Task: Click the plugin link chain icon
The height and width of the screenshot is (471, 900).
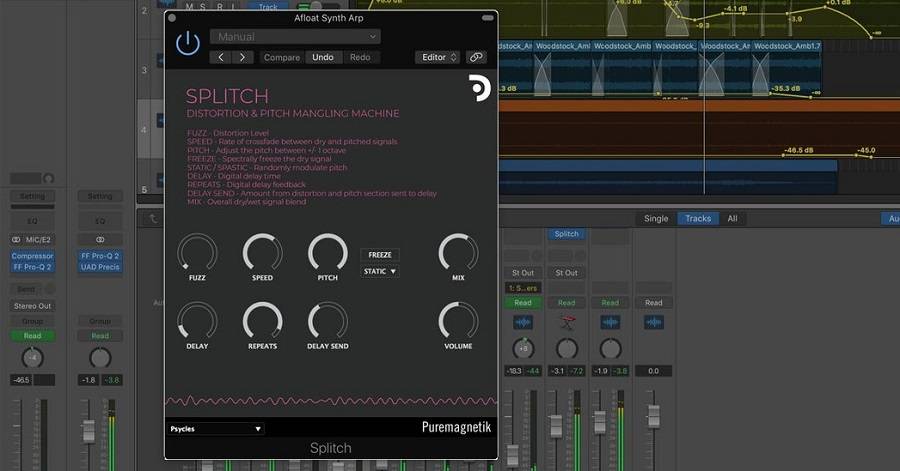Action: [x=476, y=57]
